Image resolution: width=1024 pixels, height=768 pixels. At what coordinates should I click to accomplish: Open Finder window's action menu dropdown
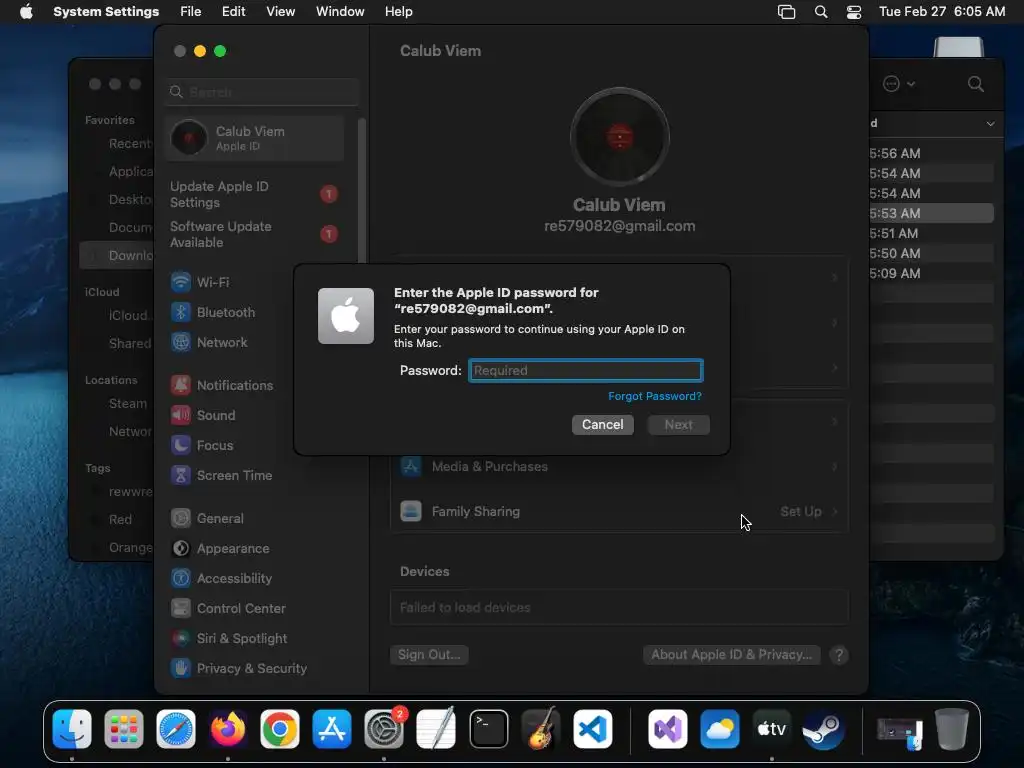point(899,84)
